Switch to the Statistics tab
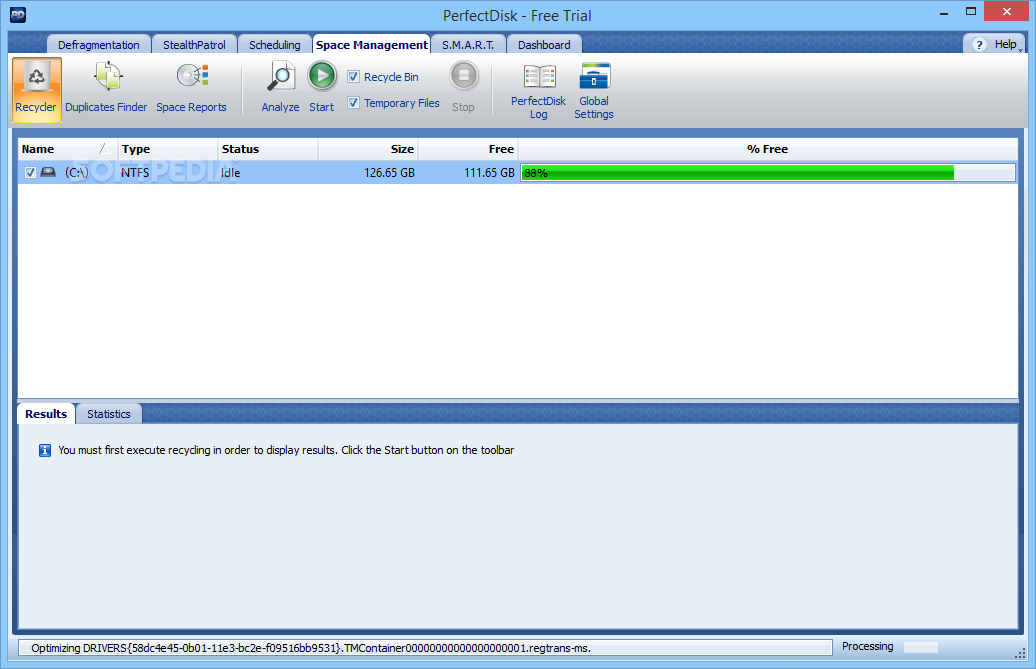1036x669 pixels. point(109,414)
